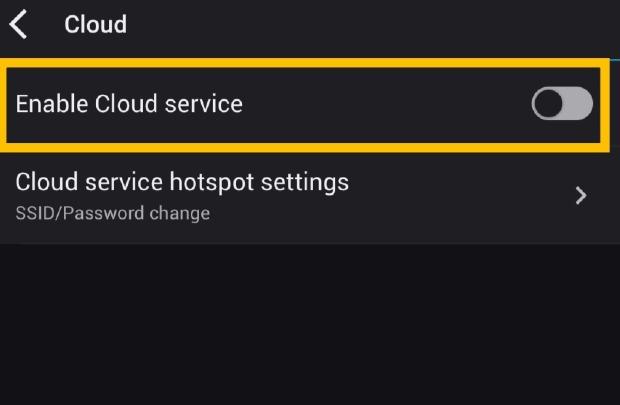Tap the Cloud service hotspot settings title text
The width and height of the screenshot is (620, 405).
(x=182, y=182)
